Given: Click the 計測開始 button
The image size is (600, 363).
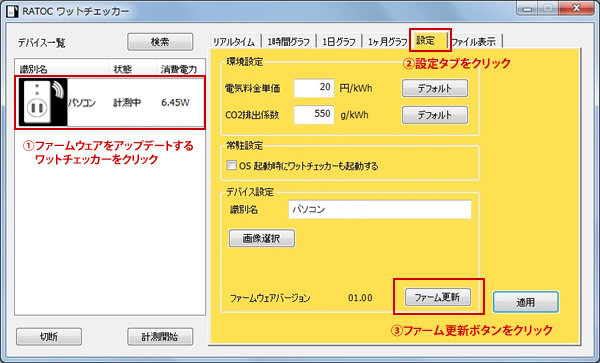Looking at the screenshot, I should tap(160, 337).
